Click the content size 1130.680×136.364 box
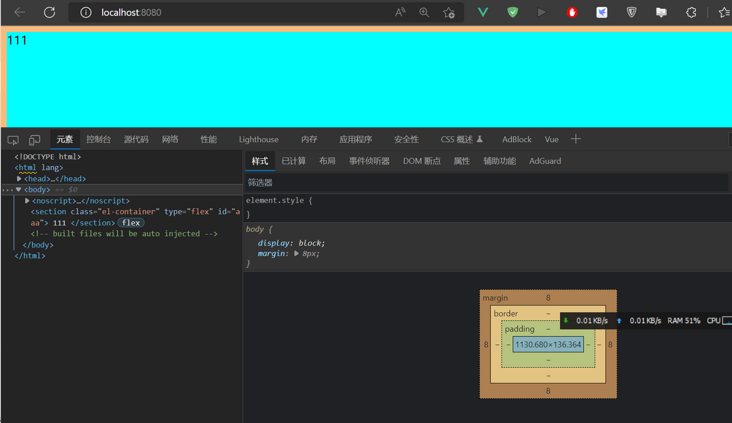732x423 pixels. pos(548,345)
